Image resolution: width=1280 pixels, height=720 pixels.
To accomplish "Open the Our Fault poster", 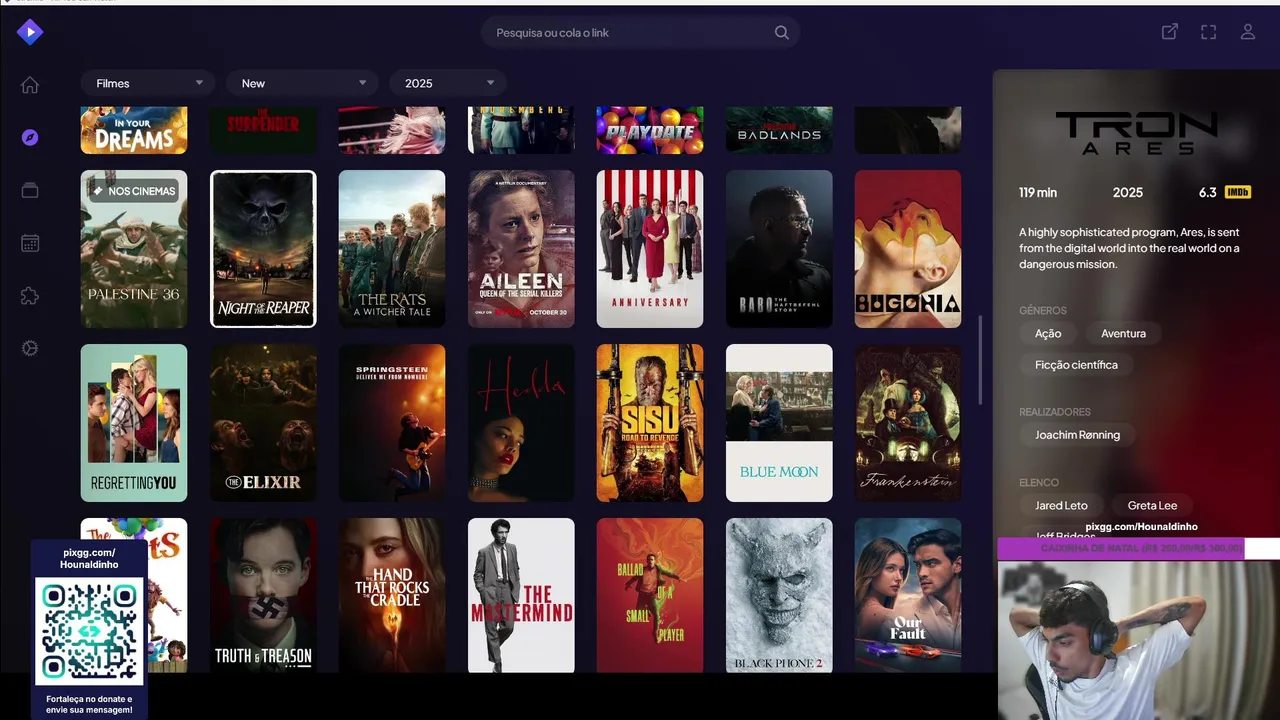I will (x=908, y=595).
